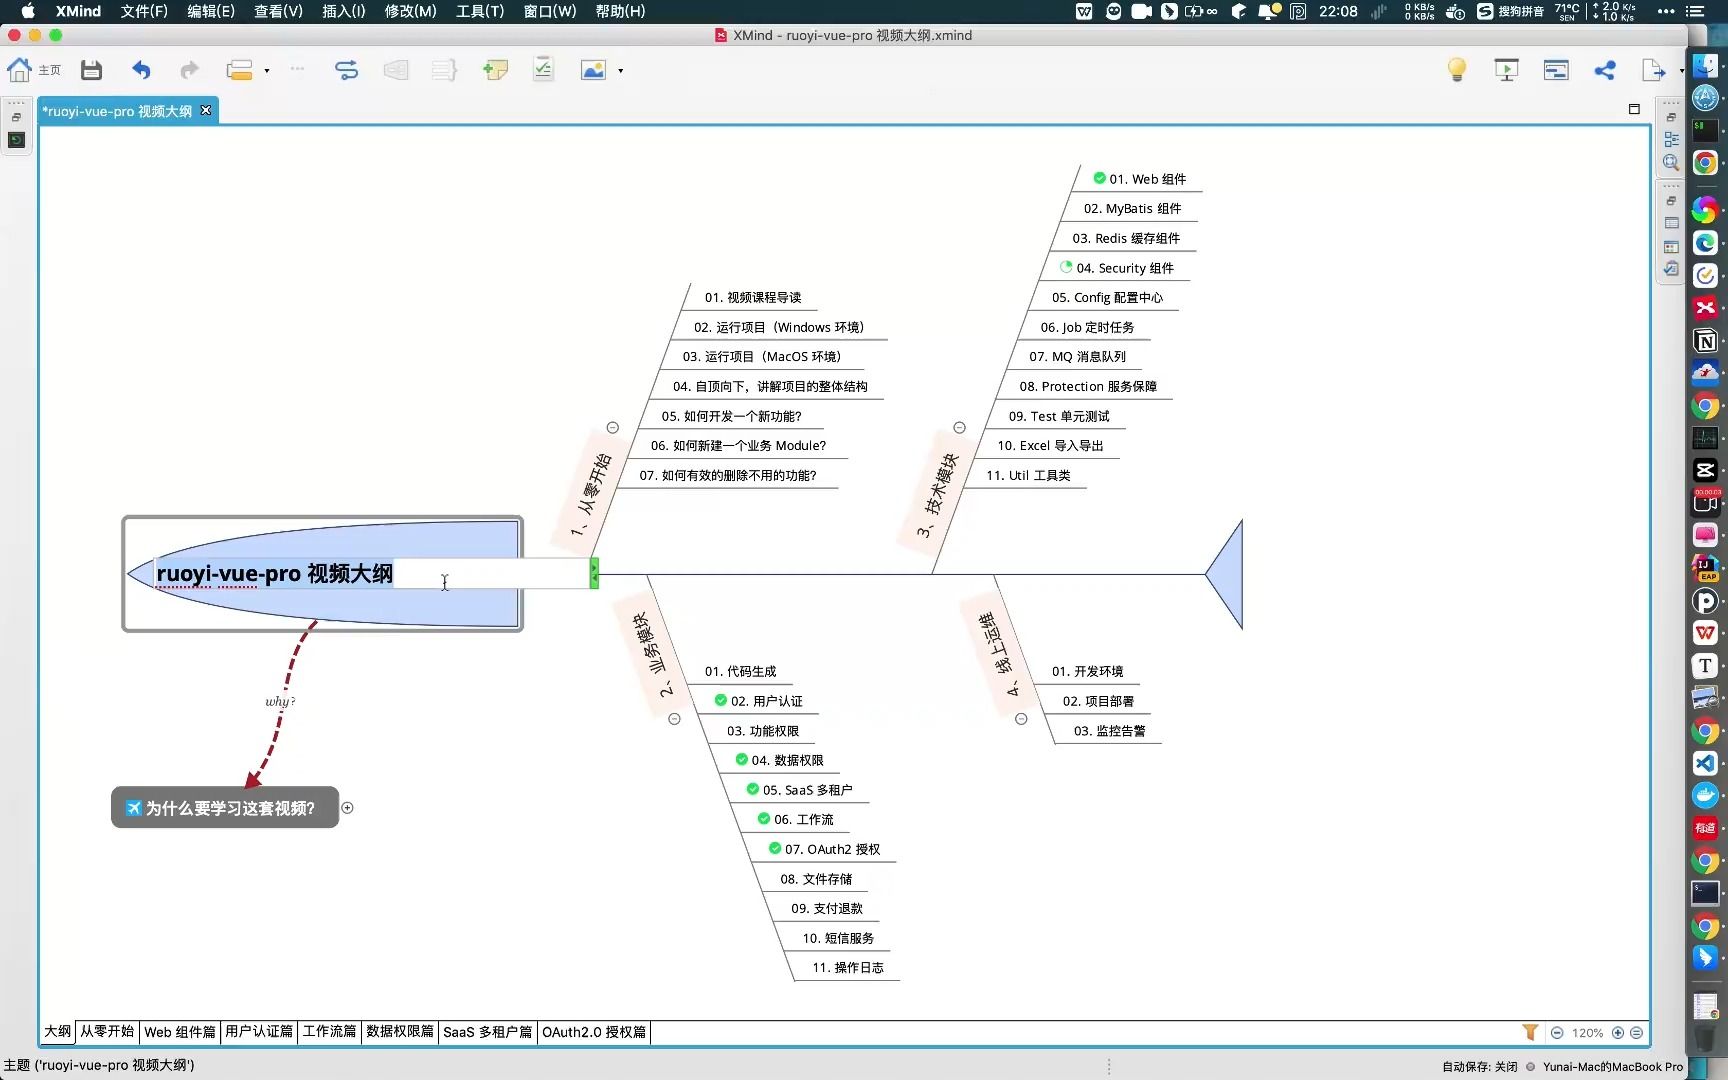This screenshot has height=1080, width=1728.
Task: Select the 02. MyBatis 组件 topic
Action: [1132, 209]
